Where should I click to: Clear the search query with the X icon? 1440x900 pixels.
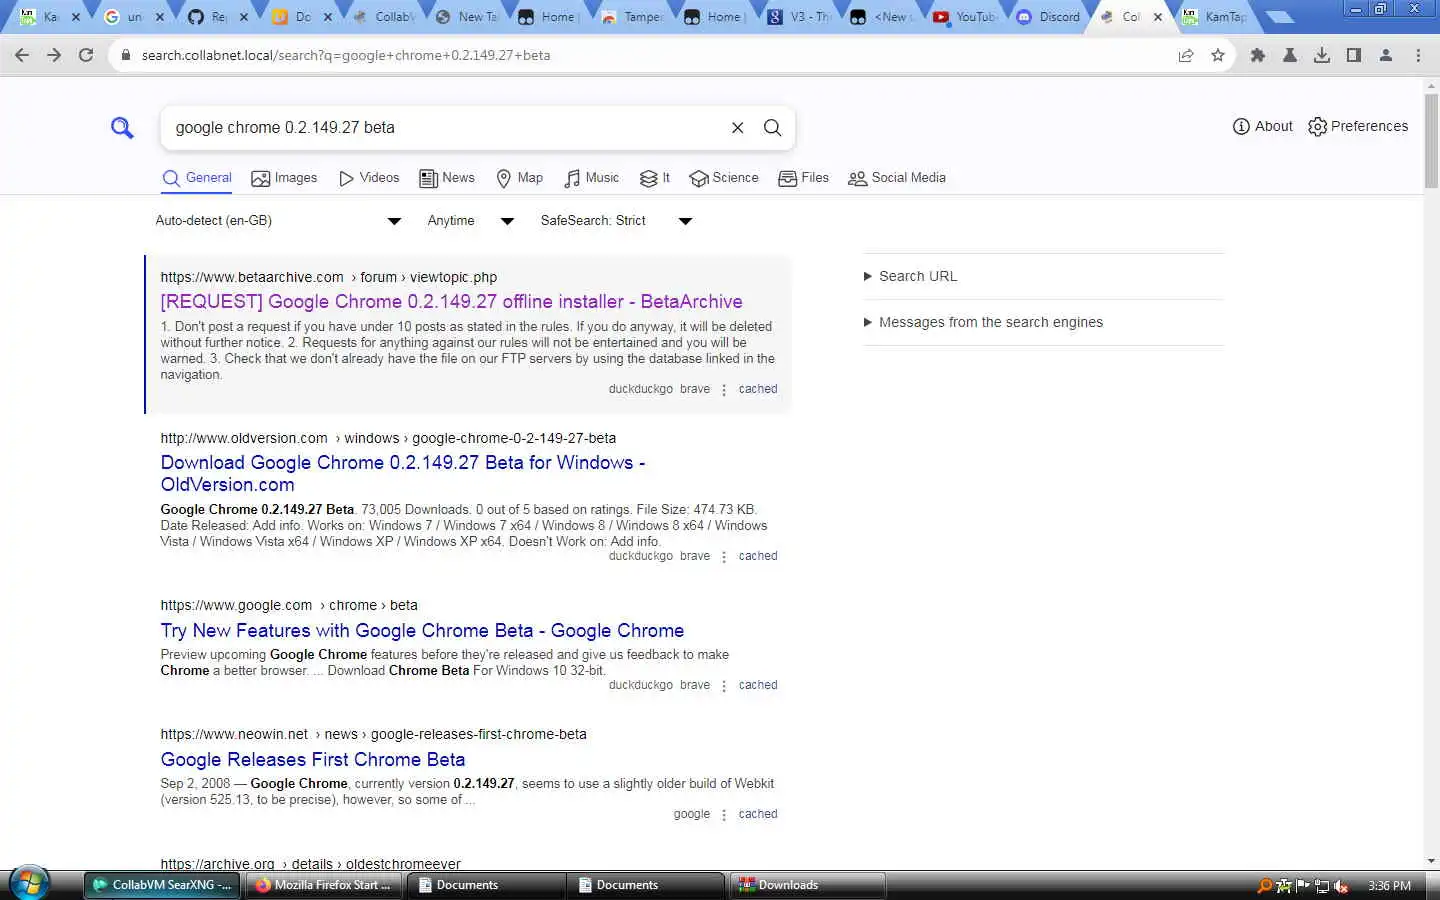[737, 127]
